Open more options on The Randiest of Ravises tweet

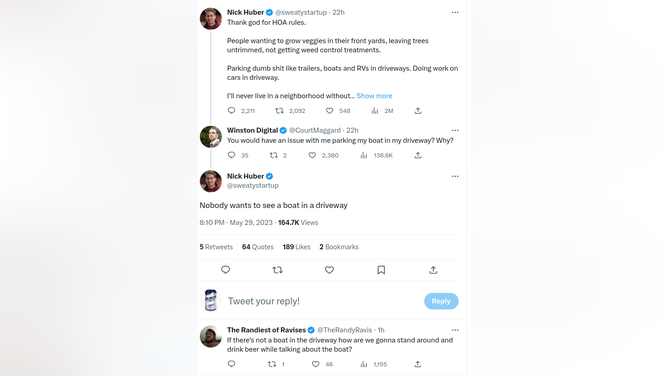pyautogui.click(x=455, y=330)
